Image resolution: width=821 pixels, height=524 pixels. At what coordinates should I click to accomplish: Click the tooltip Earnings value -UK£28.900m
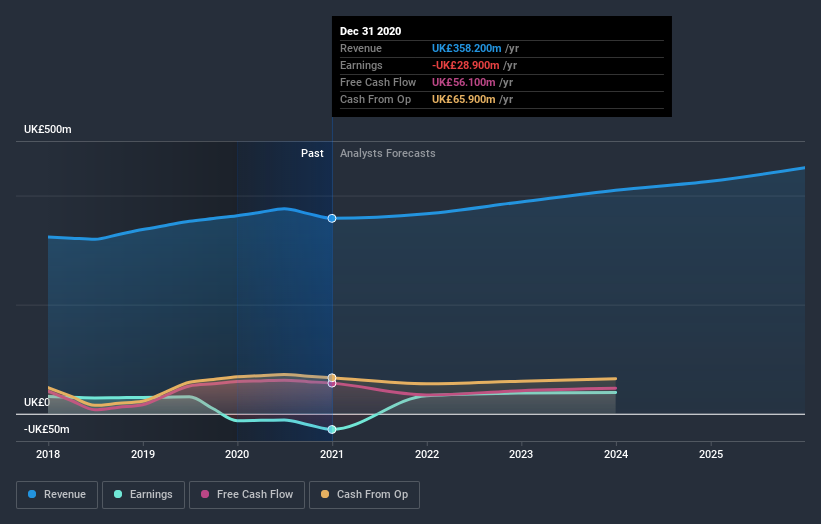465,65
